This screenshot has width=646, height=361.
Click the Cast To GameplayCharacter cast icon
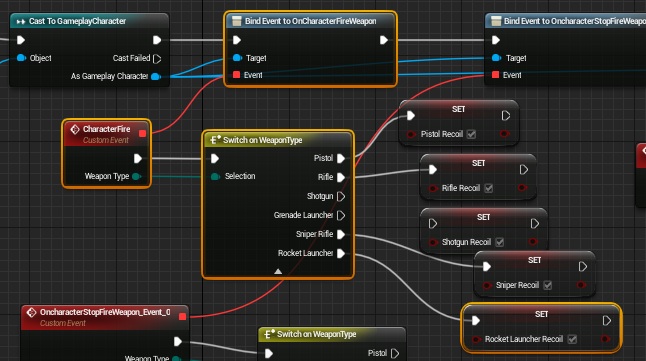click(x=21, y=21)
